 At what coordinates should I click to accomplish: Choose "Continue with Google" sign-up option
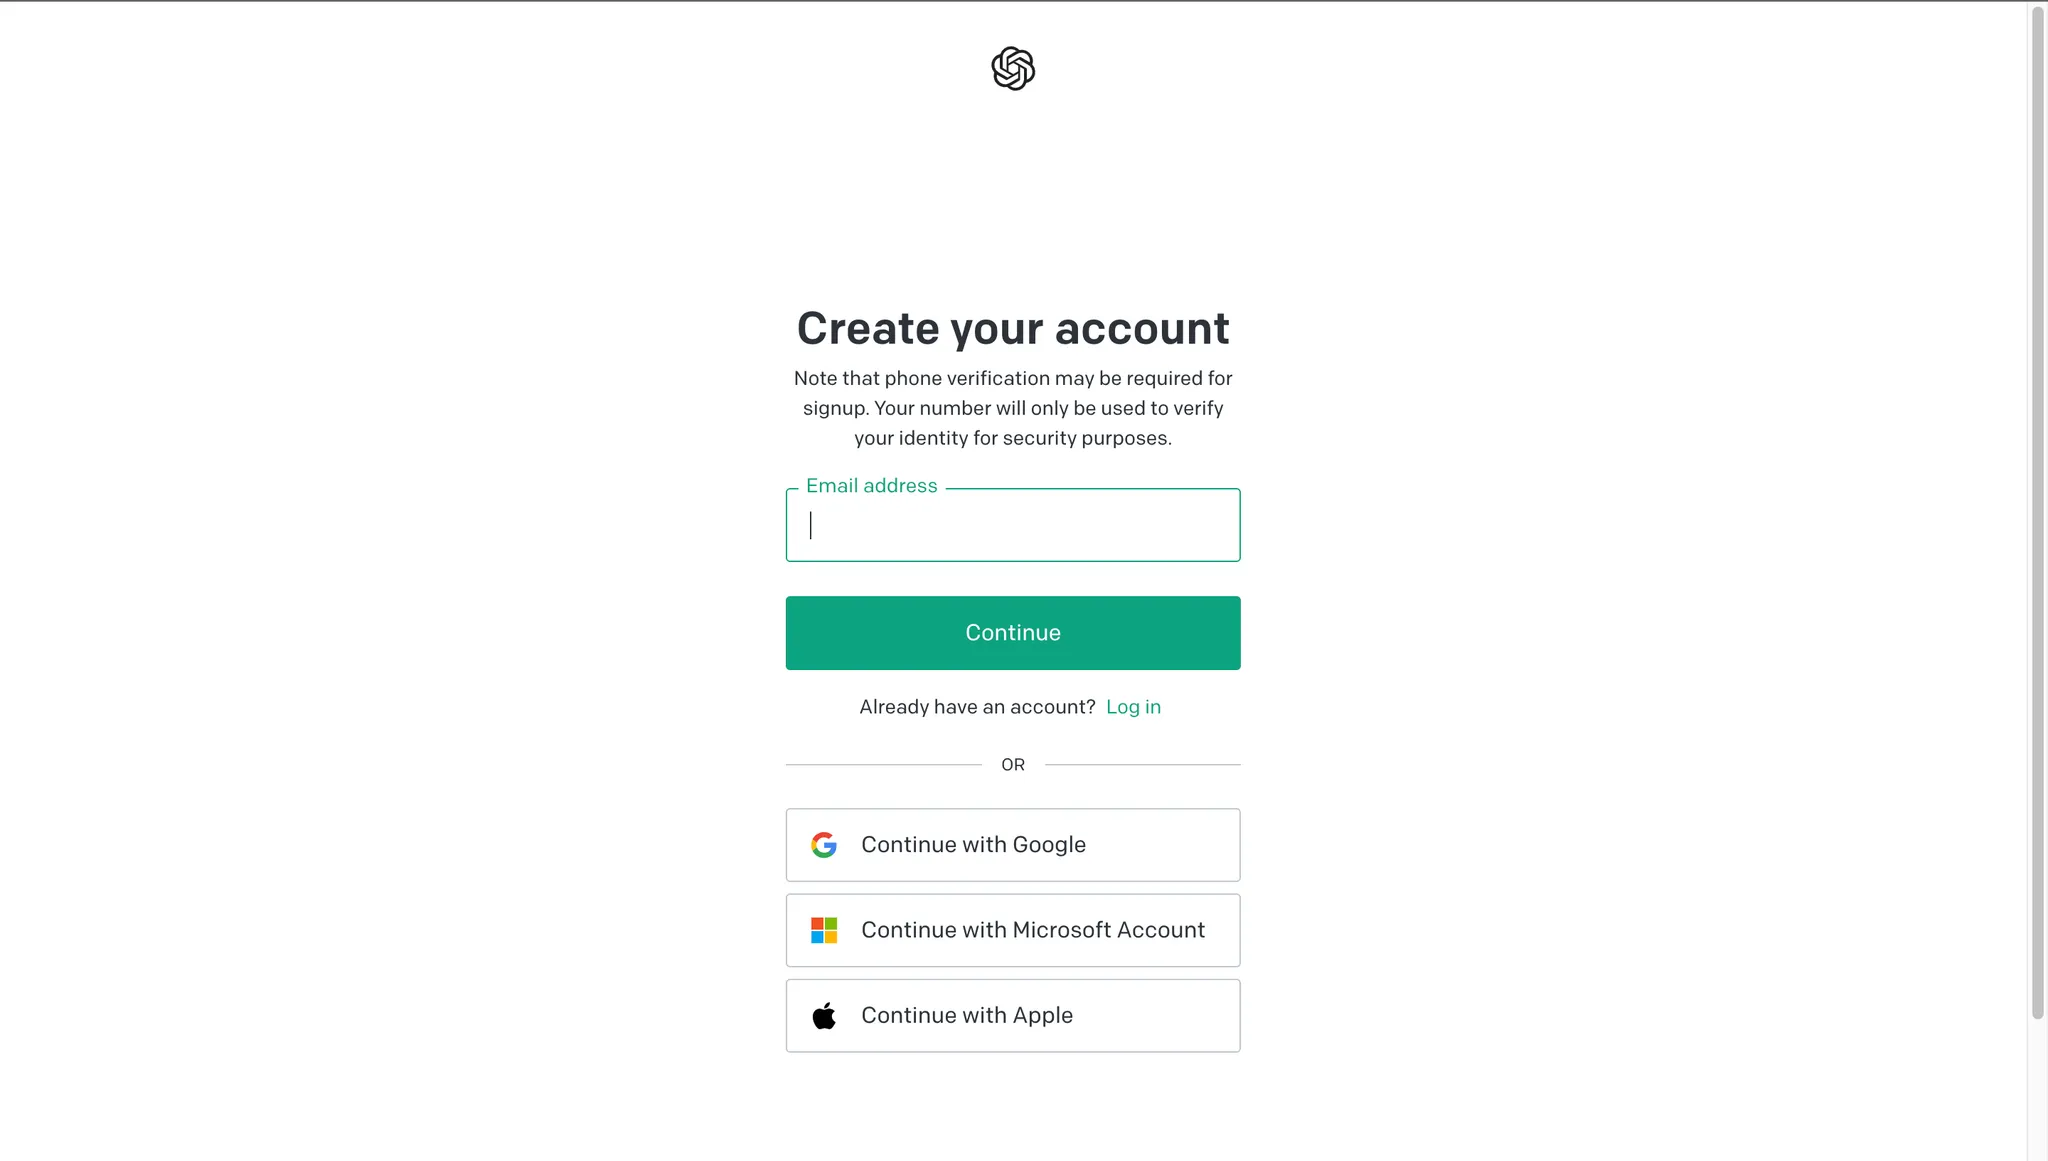click(1012, 845)
